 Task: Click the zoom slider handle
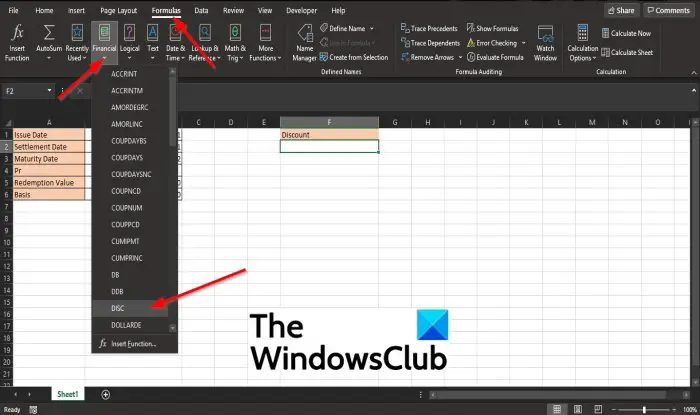[x=644, y=409]
